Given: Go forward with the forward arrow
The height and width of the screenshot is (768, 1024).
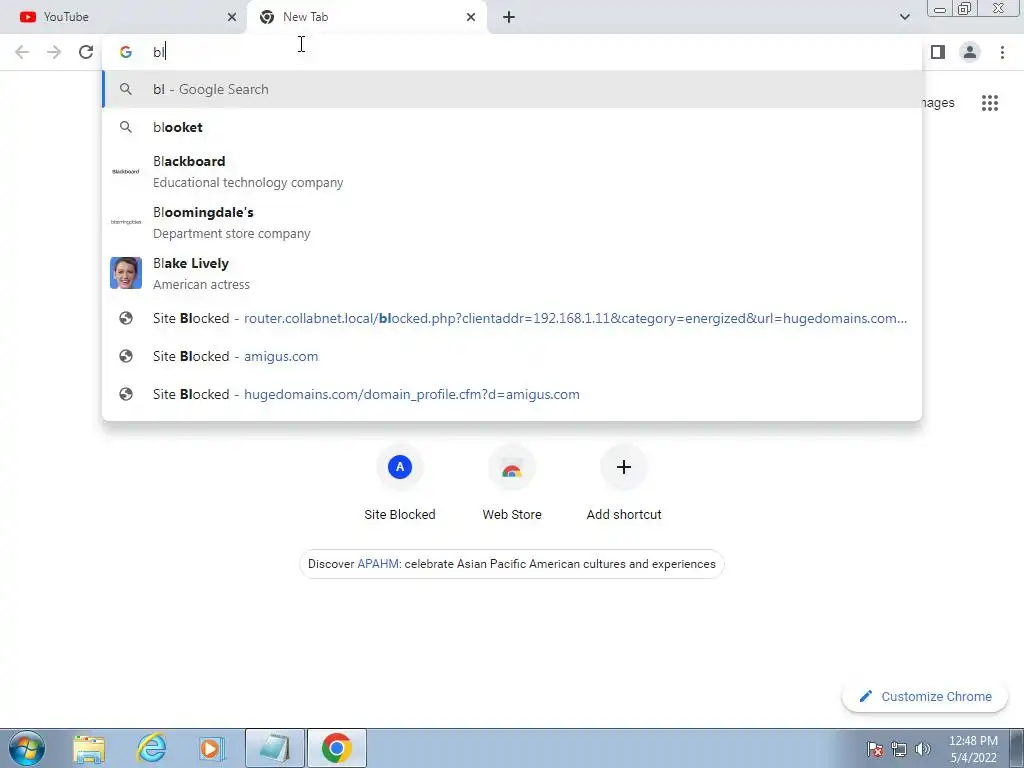Looking at the screenshot, I should pyautogui.click(x=54, y=52).
